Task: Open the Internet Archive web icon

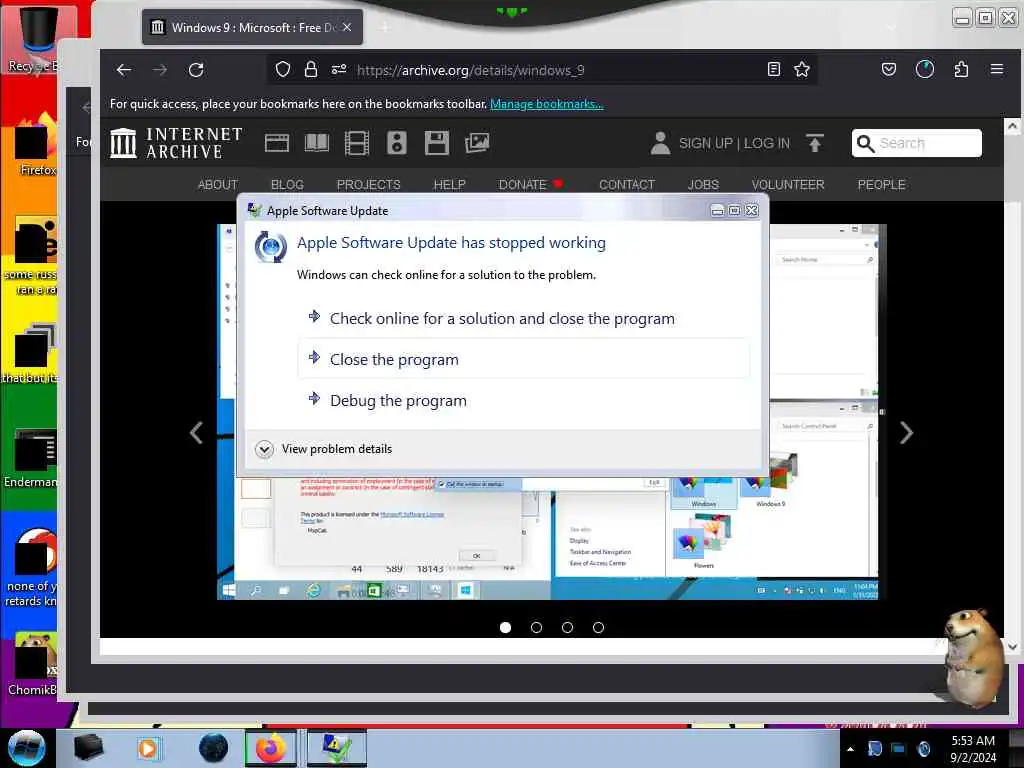Action: click(x=277, y=143)
